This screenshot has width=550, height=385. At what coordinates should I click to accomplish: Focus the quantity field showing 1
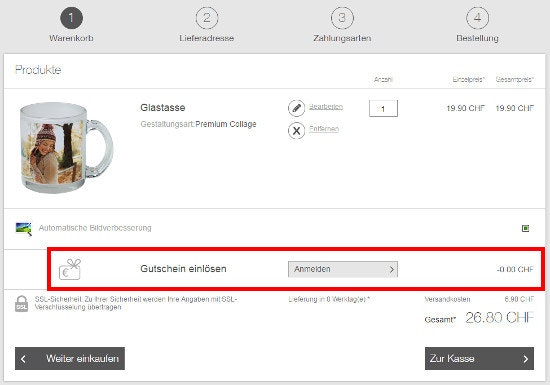(383, 108)
